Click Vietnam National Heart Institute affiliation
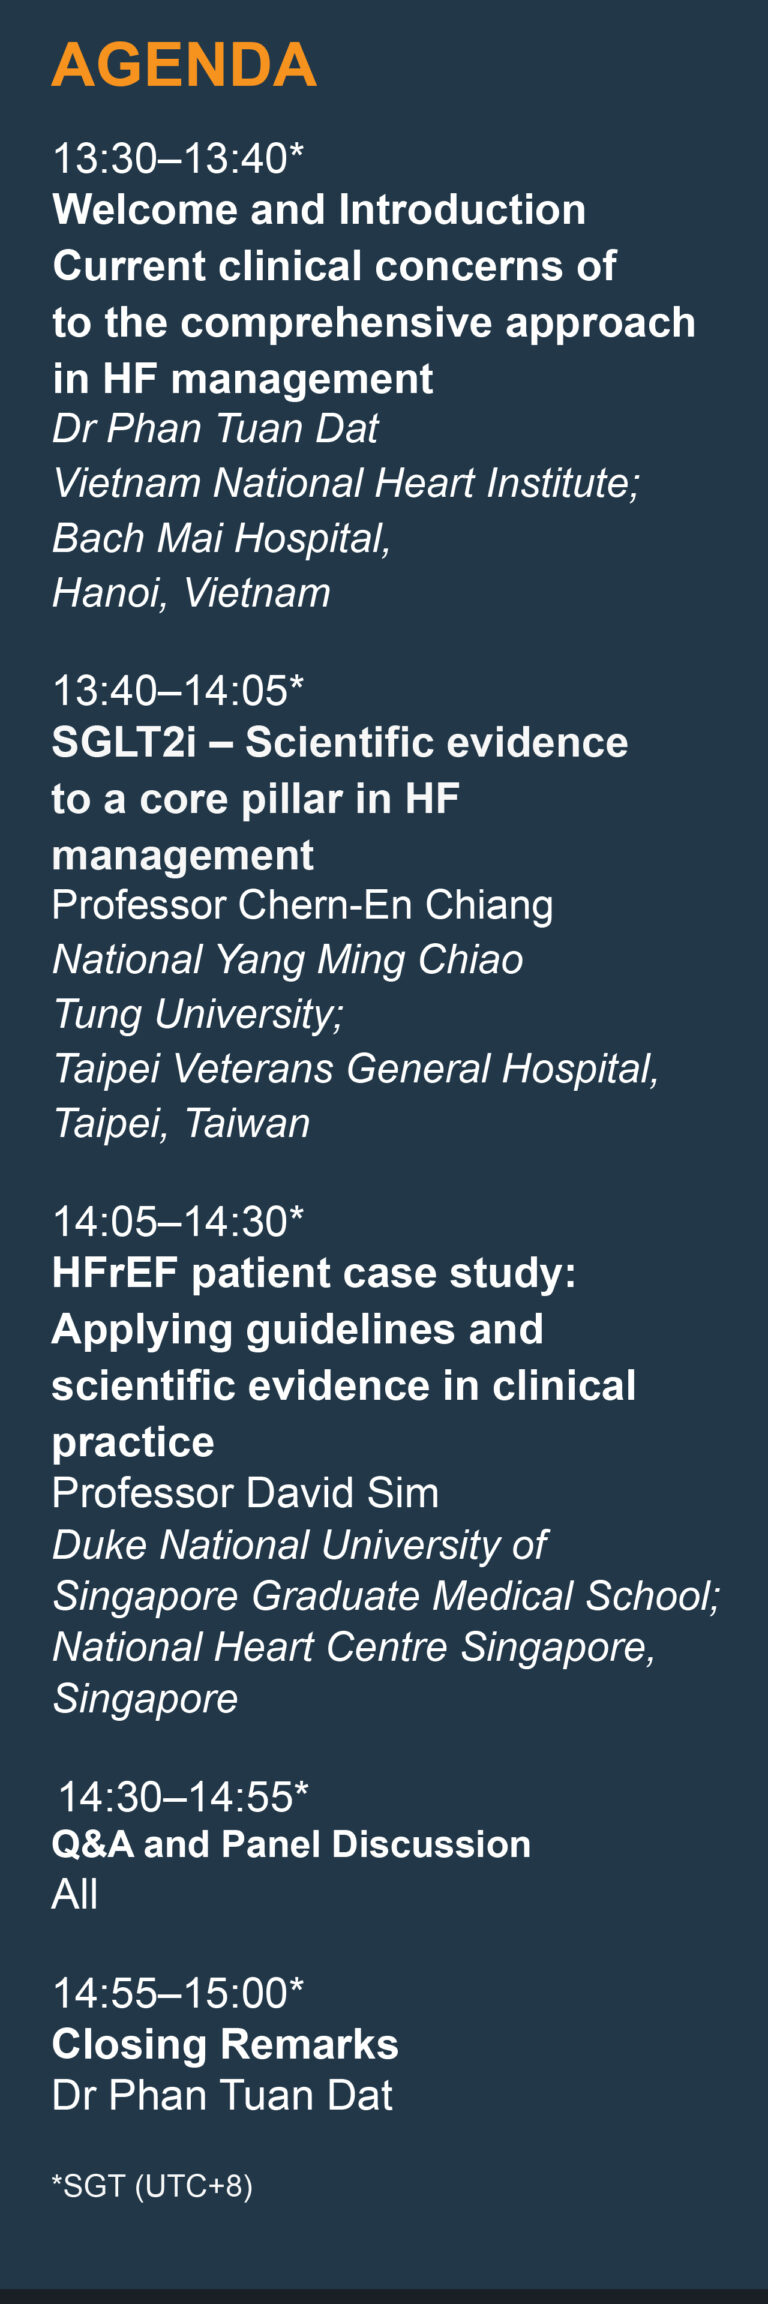 pos(346,484)
